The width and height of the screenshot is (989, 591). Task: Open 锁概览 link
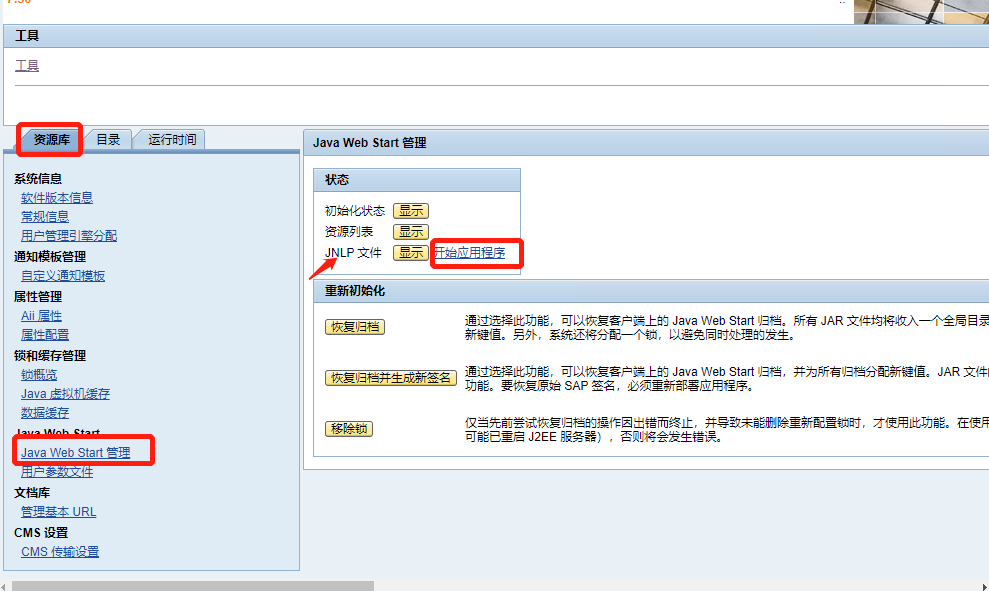(39, 375)
